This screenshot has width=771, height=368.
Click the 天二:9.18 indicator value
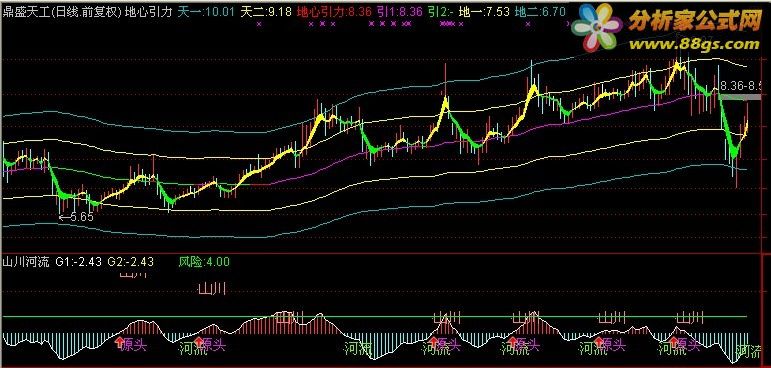pyautogui.click(x=266, y=11)
